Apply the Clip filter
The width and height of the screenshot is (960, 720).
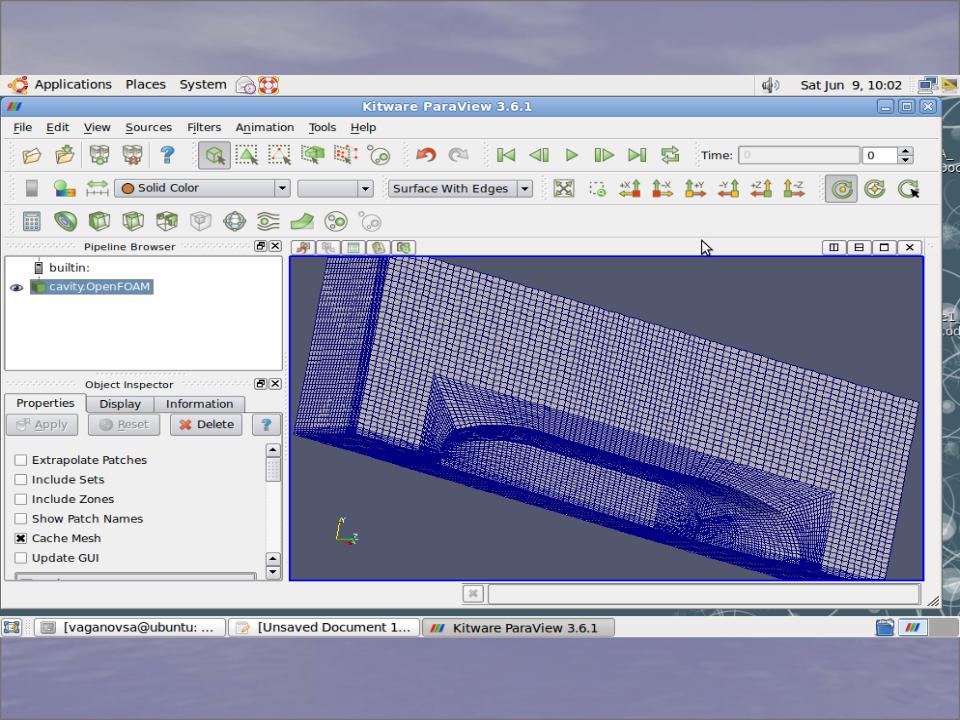tap(99, 221)
